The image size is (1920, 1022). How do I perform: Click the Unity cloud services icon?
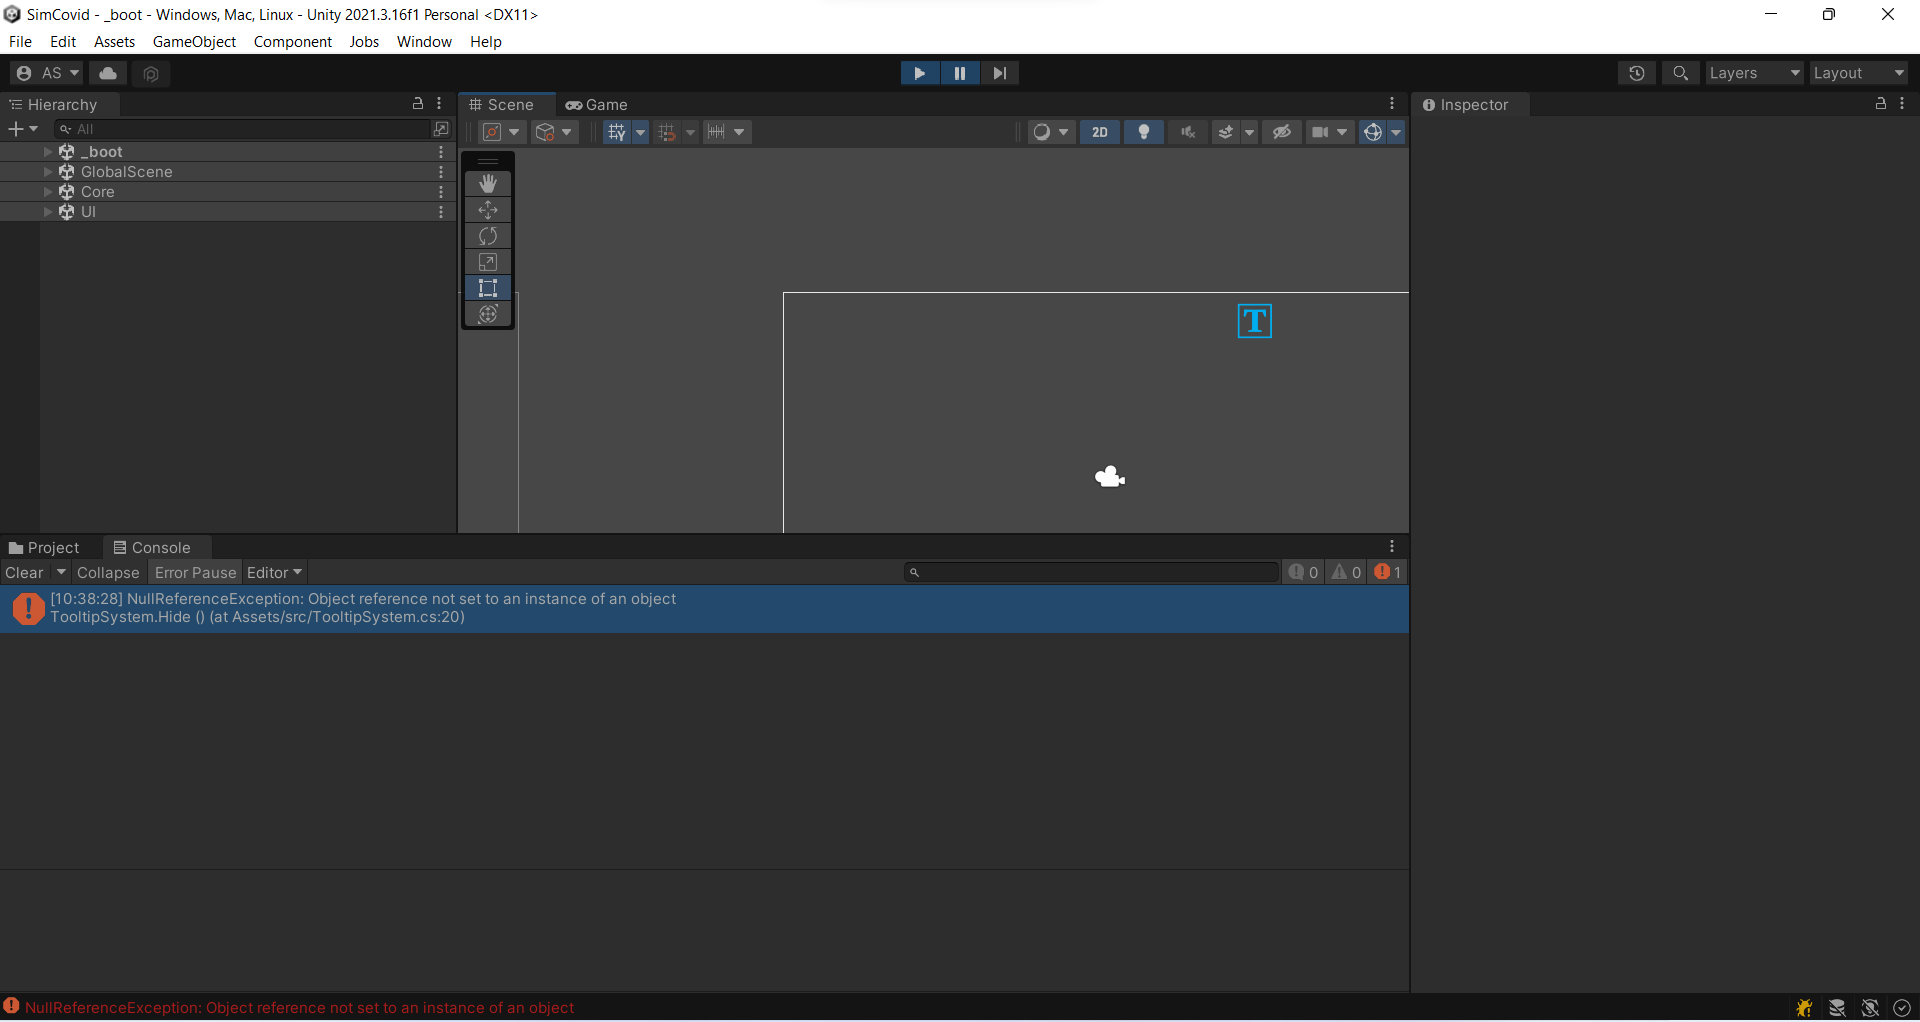point(107,72)
